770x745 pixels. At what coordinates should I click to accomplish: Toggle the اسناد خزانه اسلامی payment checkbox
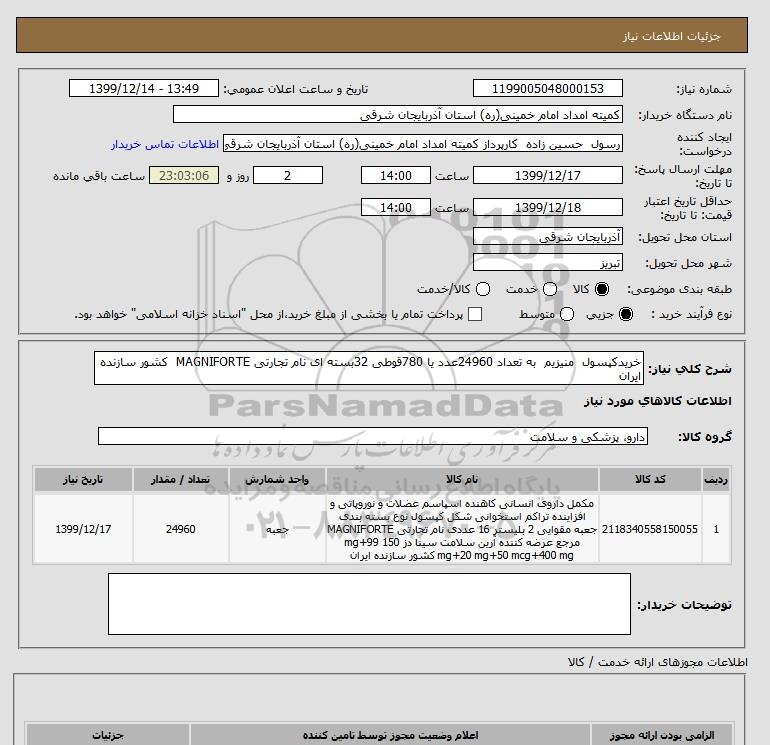(475, 314)
